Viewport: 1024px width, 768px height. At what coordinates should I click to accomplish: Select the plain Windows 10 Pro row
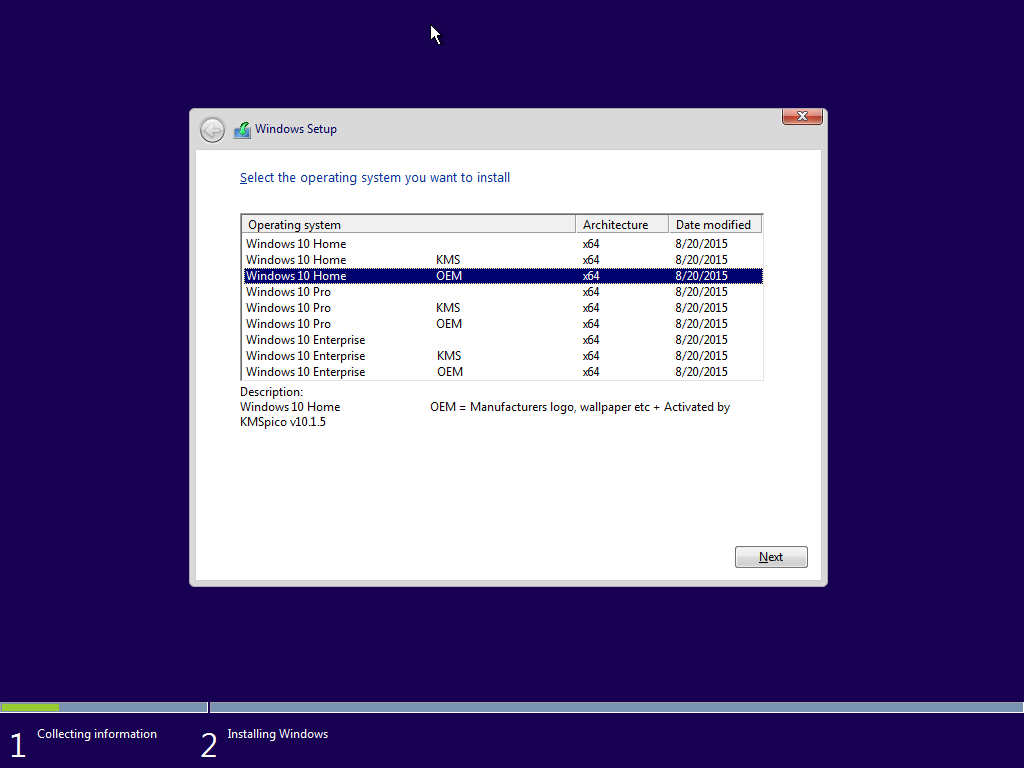(503, 292)
